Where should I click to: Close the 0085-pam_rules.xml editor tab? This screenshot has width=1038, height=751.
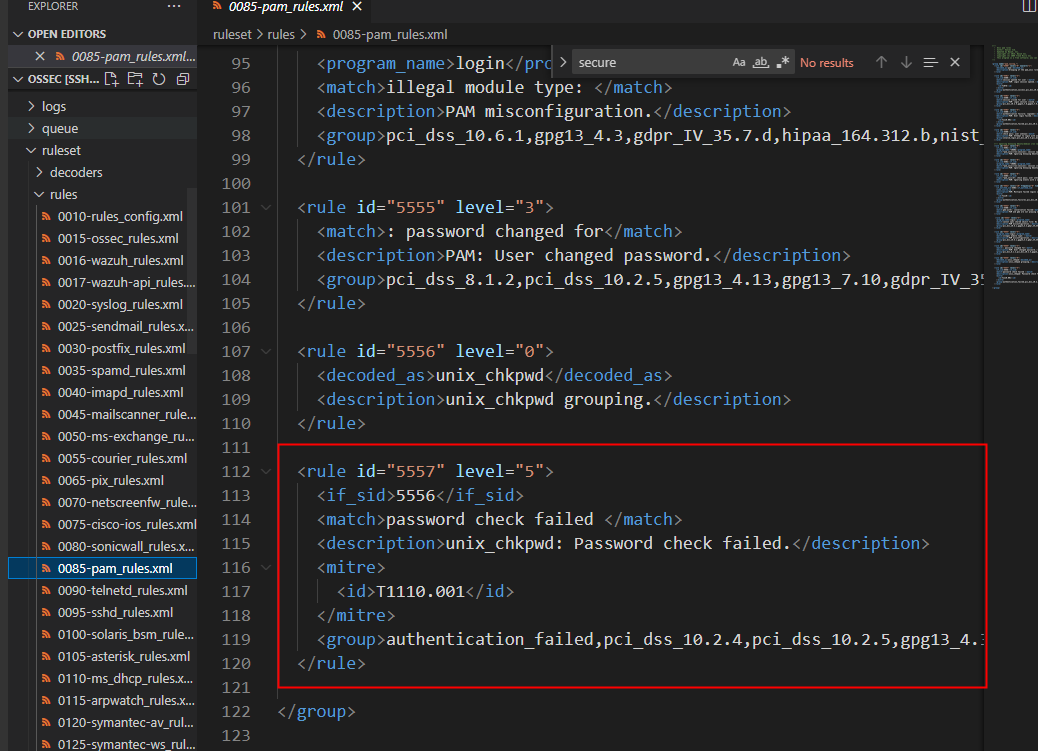coord(357,7)
